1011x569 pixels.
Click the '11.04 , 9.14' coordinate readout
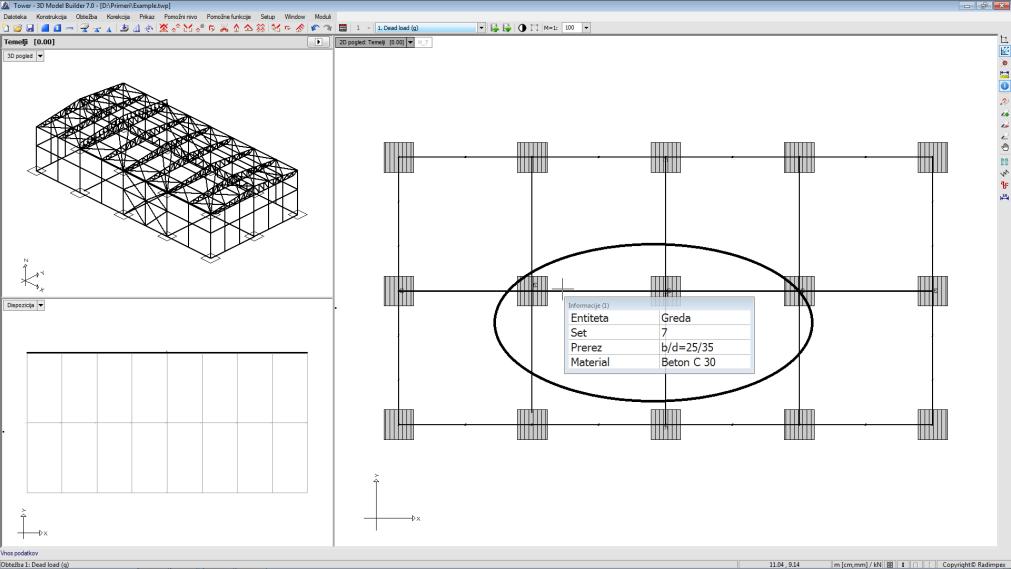click(784, 564)
